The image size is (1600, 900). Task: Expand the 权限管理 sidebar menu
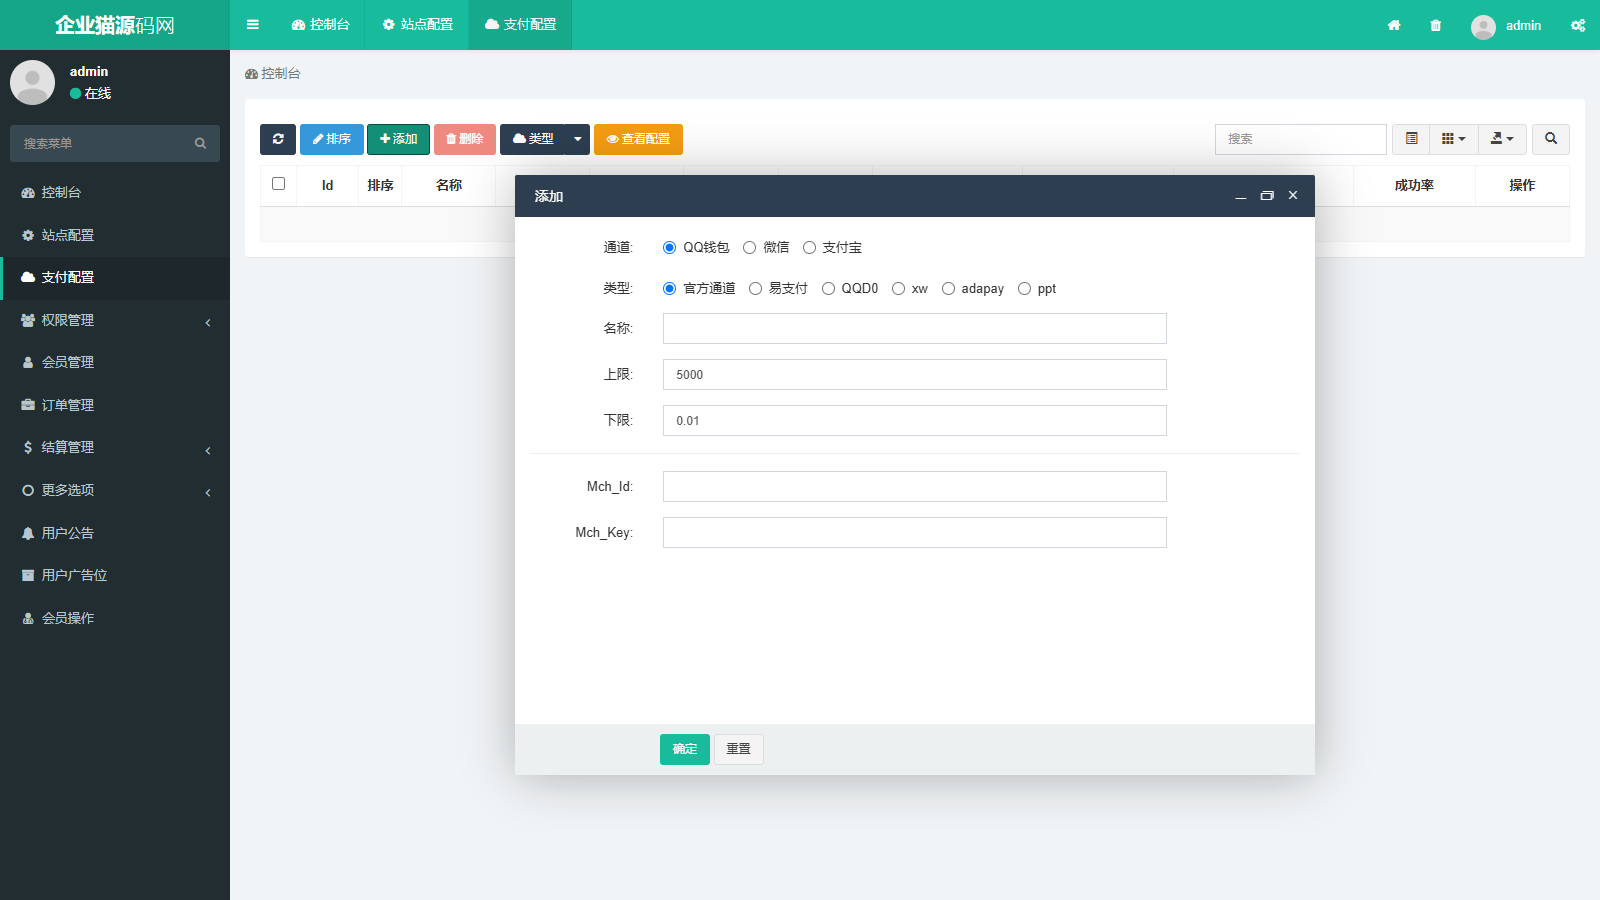point(115,320)
